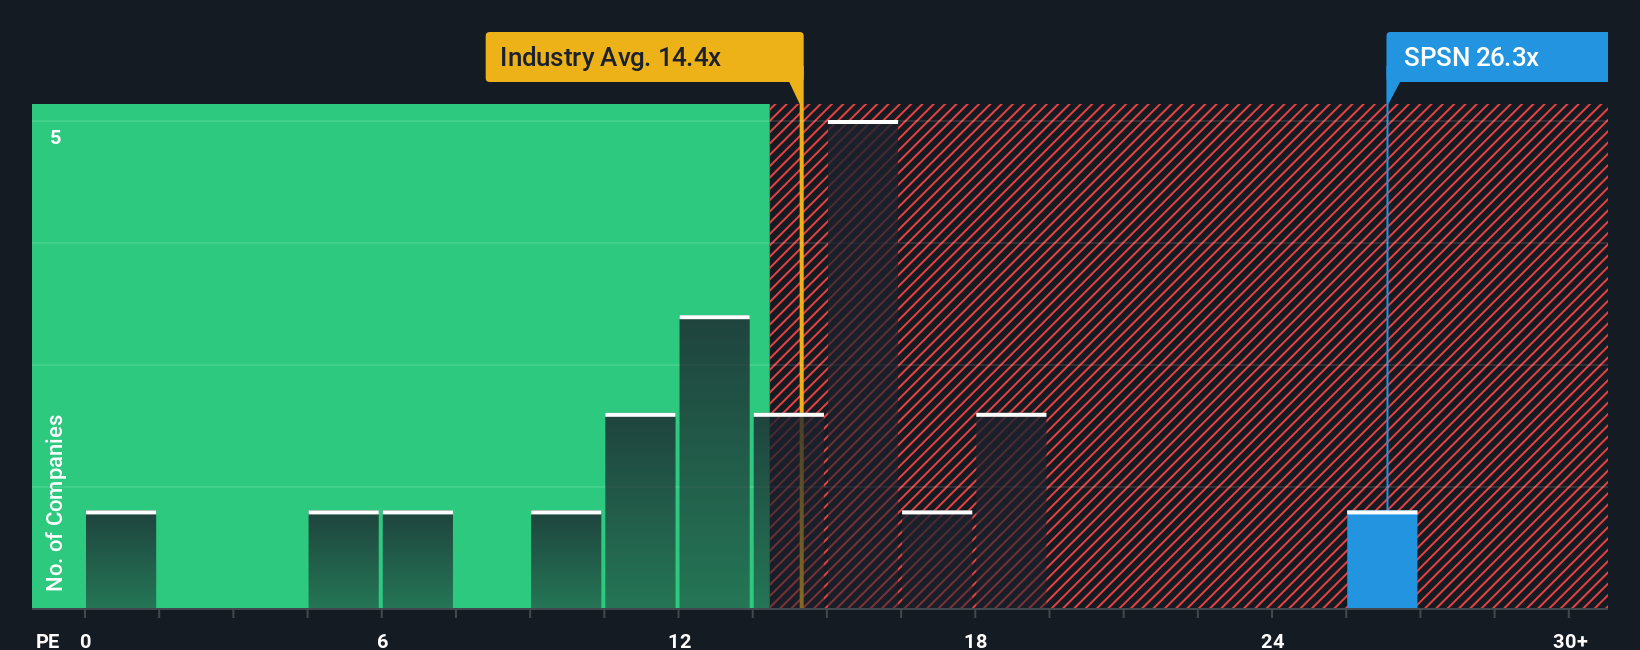The image size is (1640, 650).
Task: Click the histogram bar at PE 0
Action: 121,560
